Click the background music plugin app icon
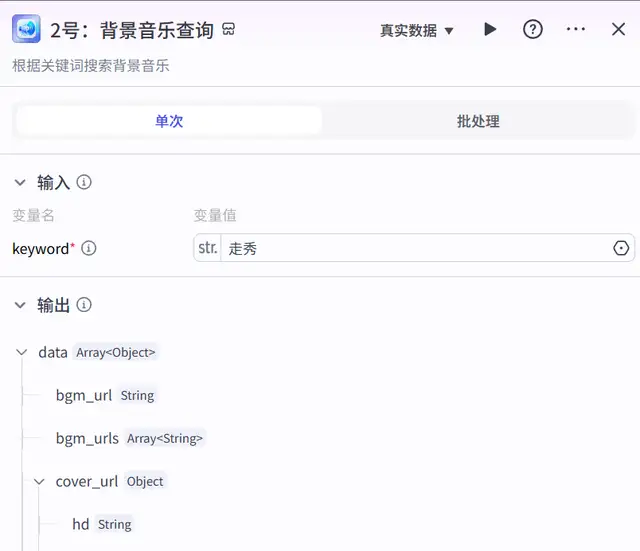Viewport: 640px width, 551px height. coord(26,29)
